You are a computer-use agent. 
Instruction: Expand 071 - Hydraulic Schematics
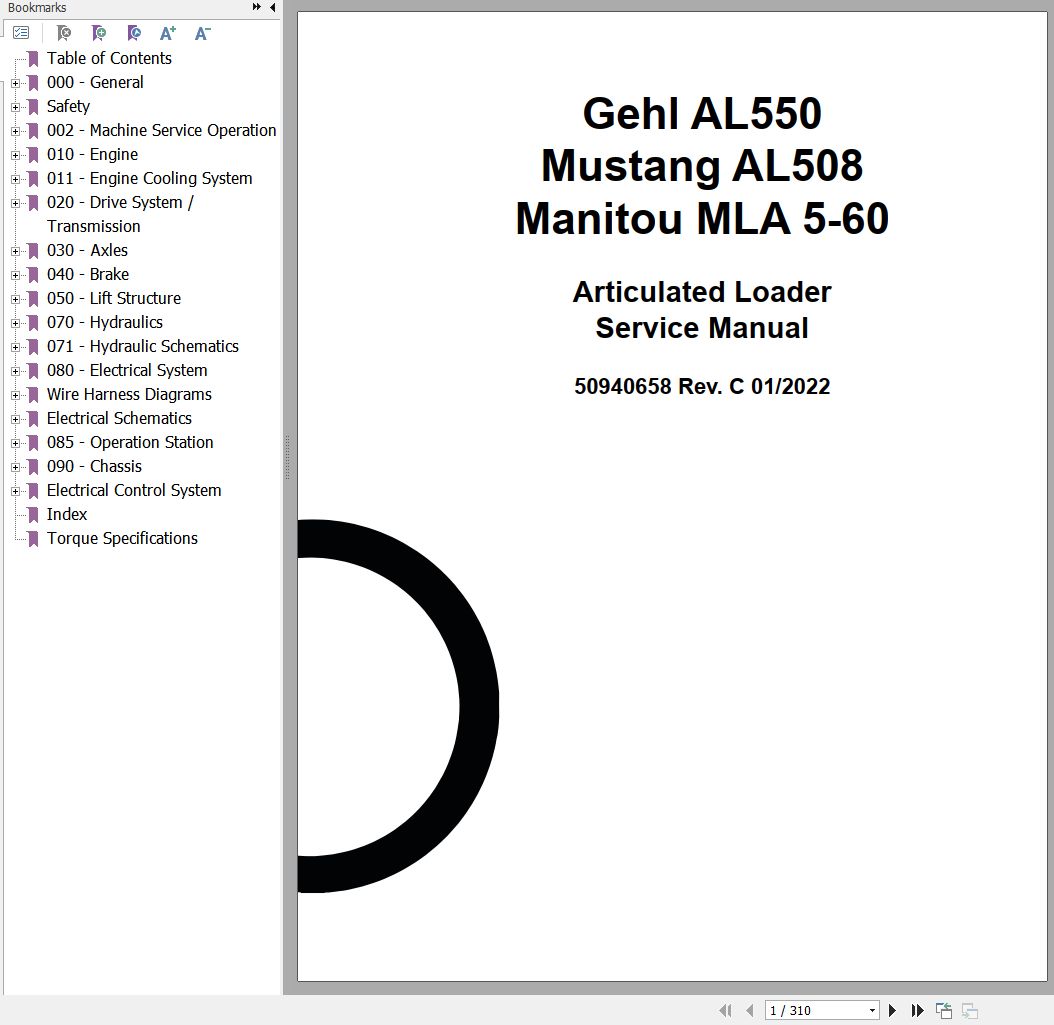click(x=15, y=347)
